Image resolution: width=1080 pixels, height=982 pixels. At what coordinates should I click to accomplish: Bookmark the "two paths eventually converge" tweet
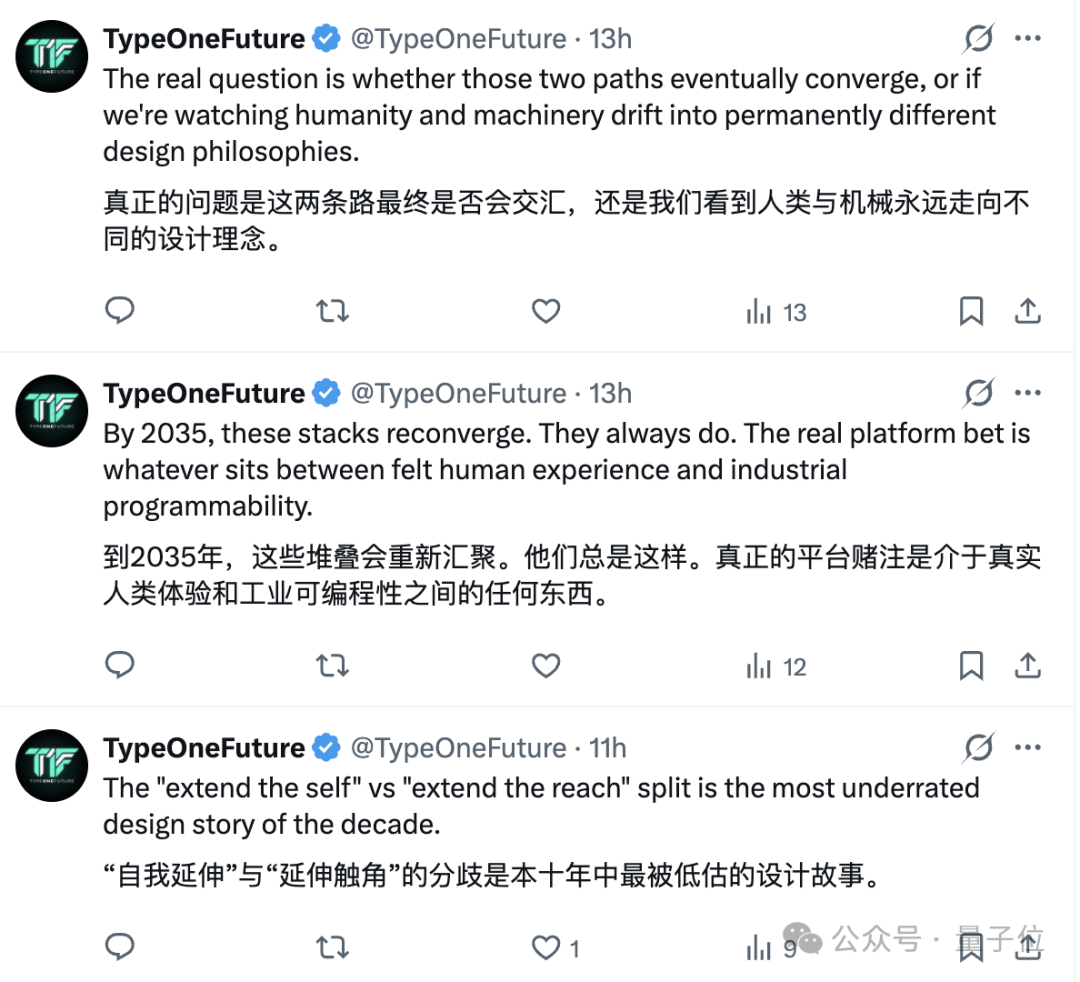(x=971, y=312)
